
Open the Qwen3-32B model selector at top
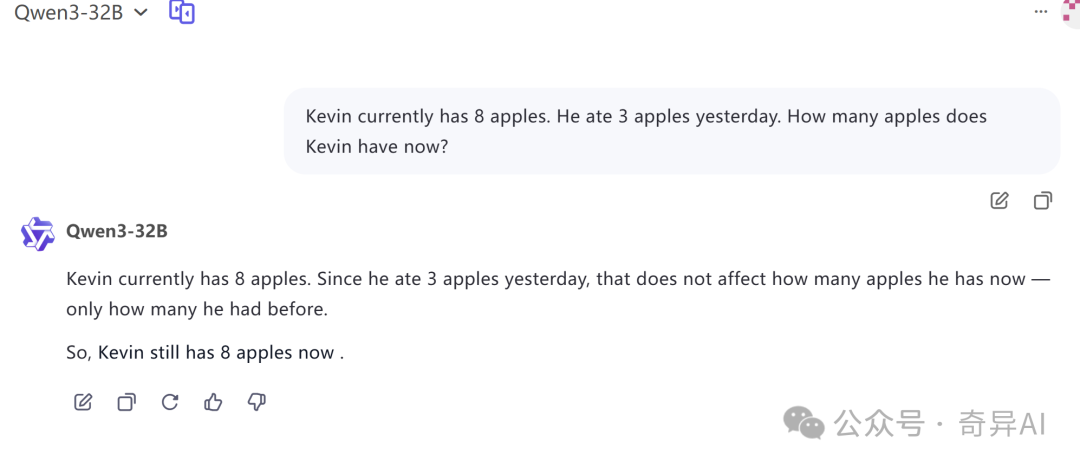click(x=81, y=12)
